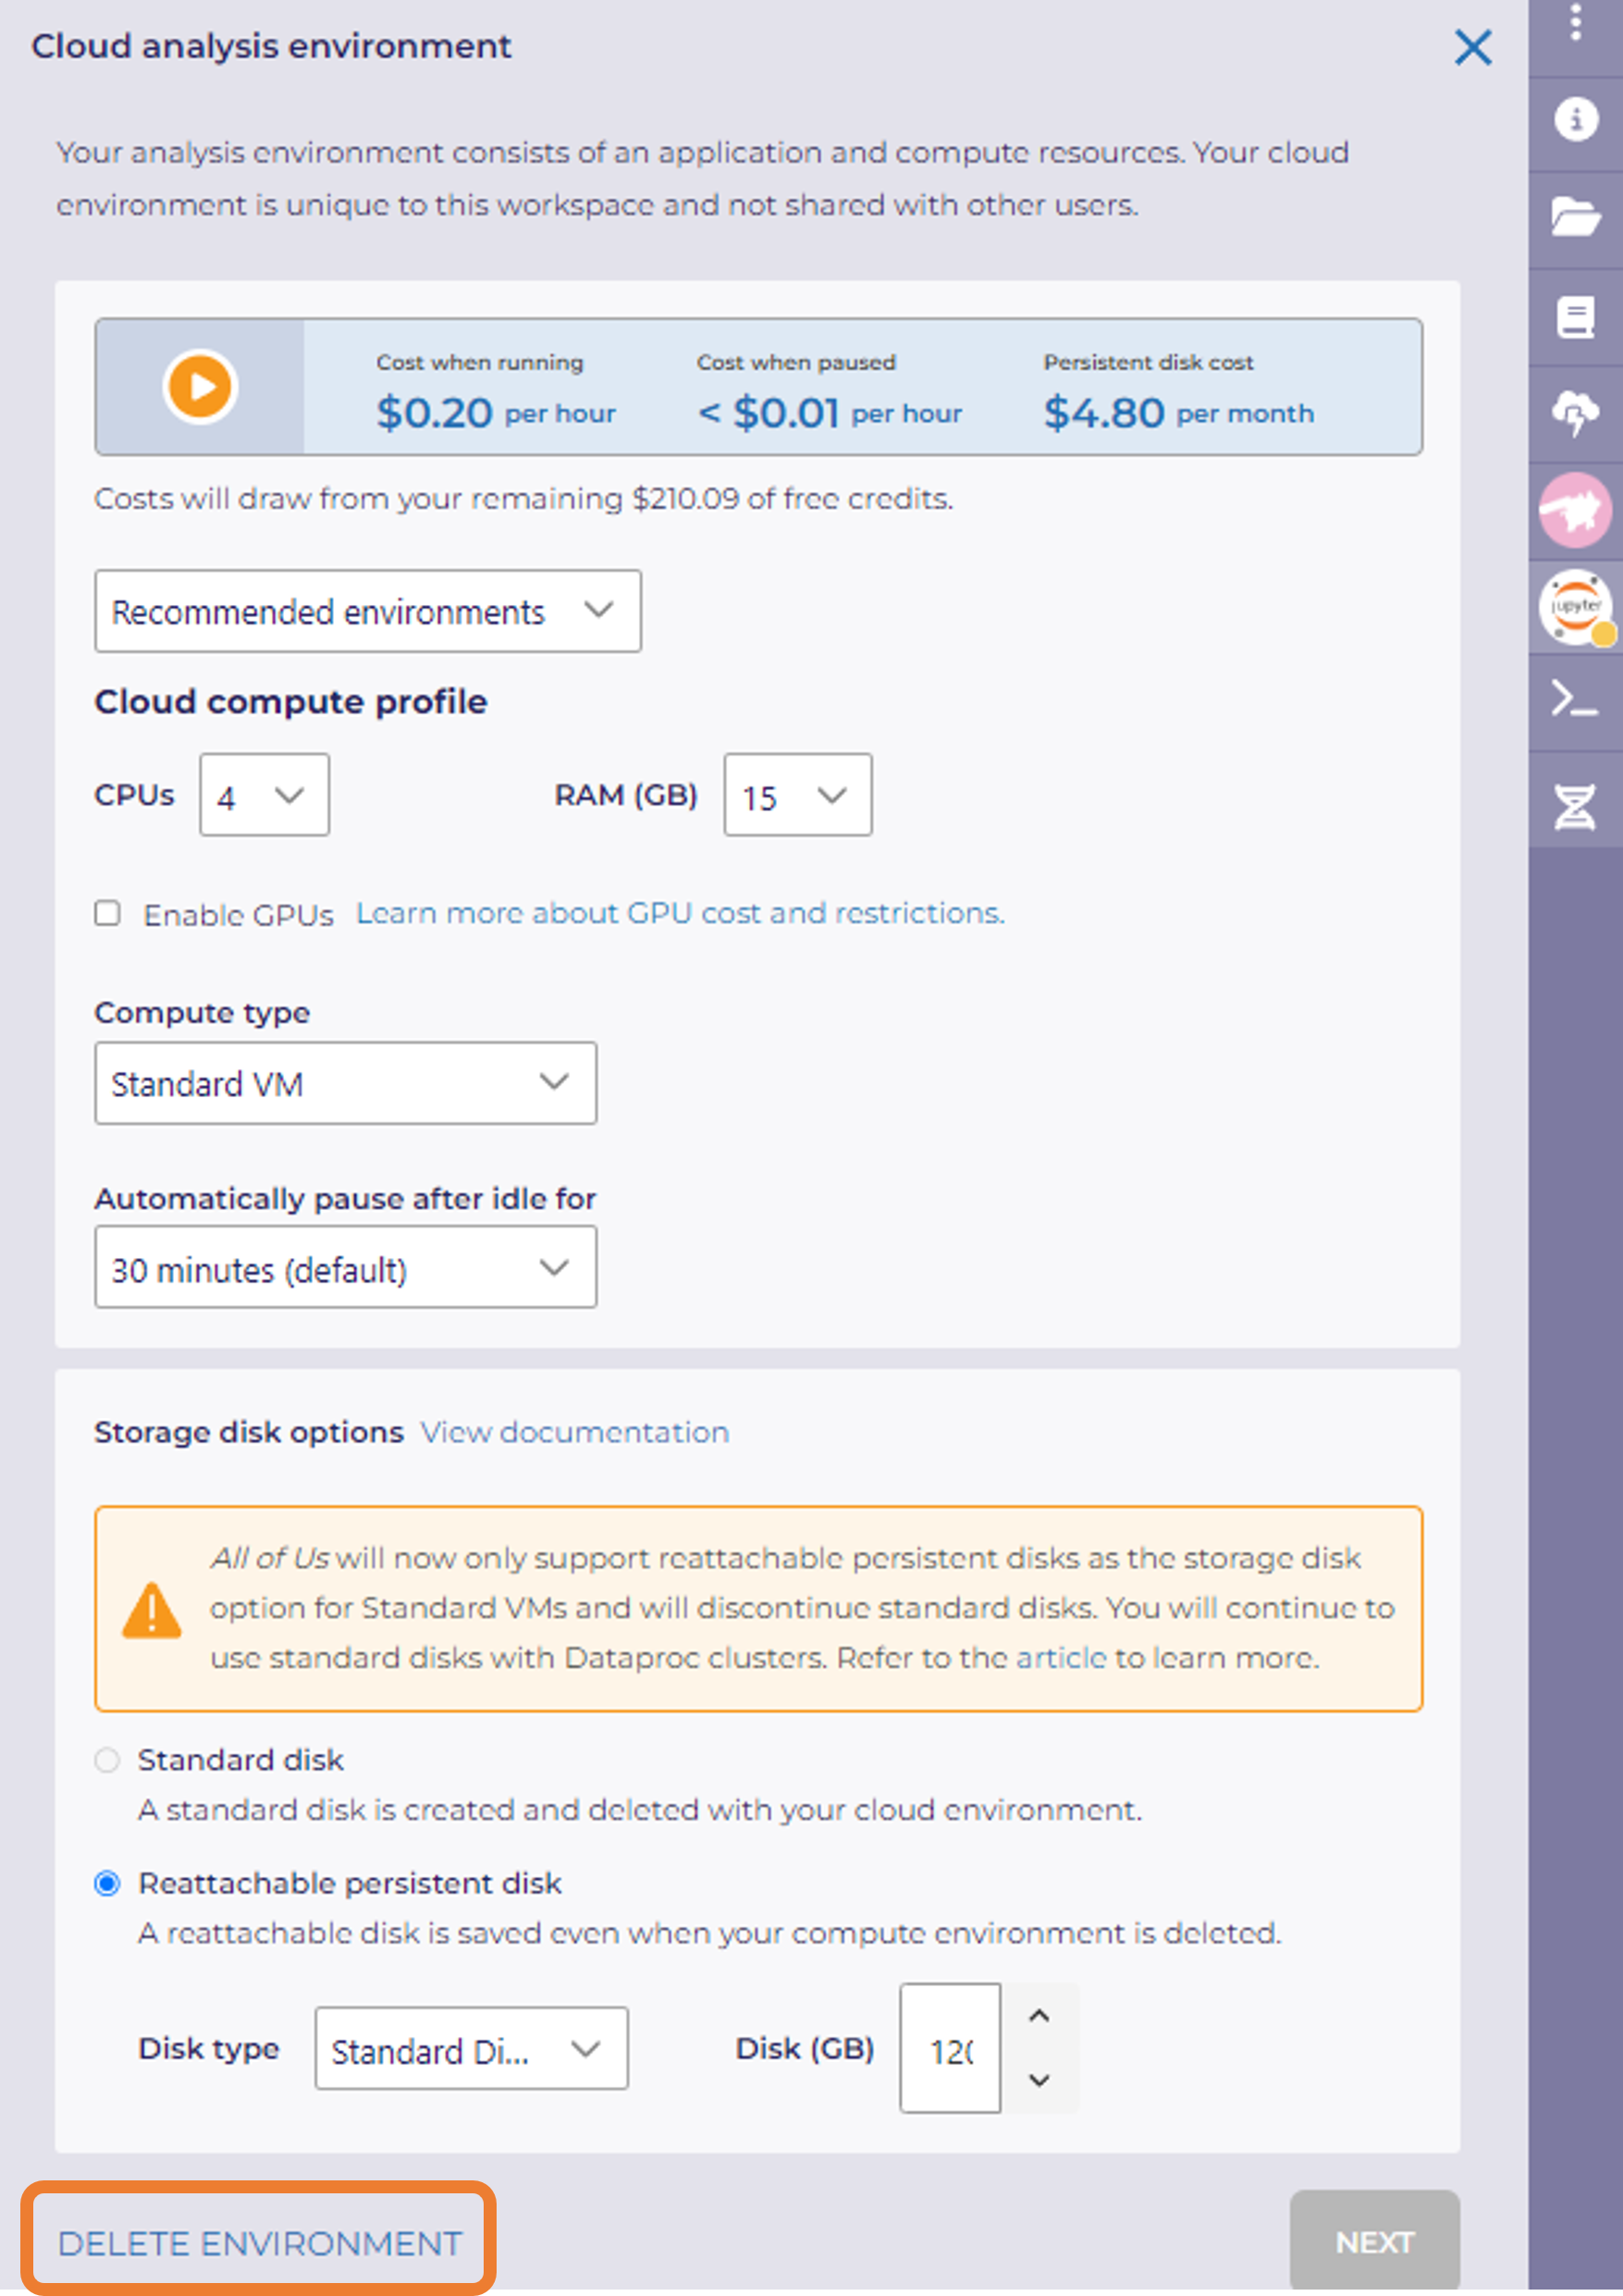The height and width of the screenshot is (2296, 1623).
Task: Click the book icon in the sidebar
Action: pos(1575,317)
